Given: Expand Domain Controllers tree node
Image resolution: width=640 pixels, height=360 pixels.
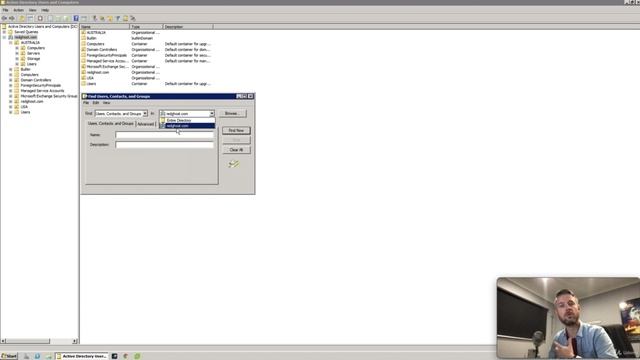Looking at the screenshot, I should (11, 80).
